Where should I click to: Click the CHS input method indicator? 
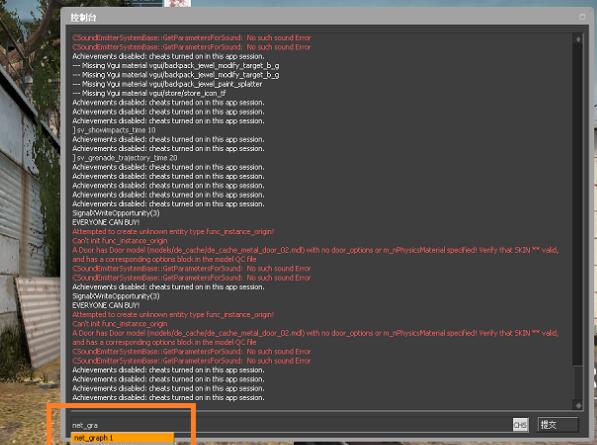[520, 425]
